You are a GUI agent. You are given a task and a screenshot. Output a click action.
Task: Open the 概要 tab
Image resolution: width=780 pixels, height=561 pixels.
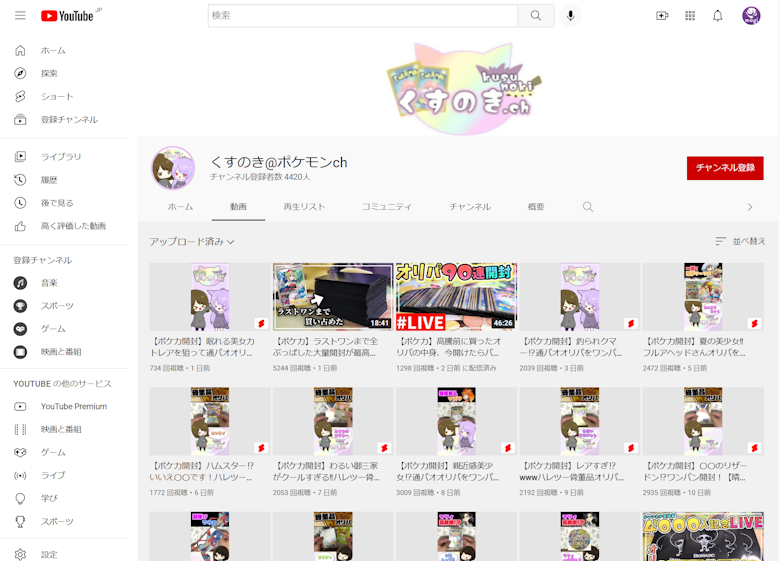point(536,207)
